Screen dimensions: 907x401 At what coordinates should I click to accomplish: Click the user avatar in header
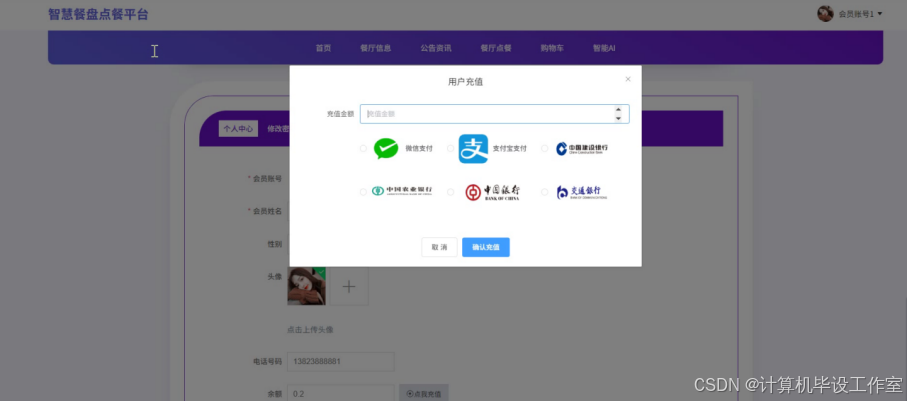[x=825, y=13]
